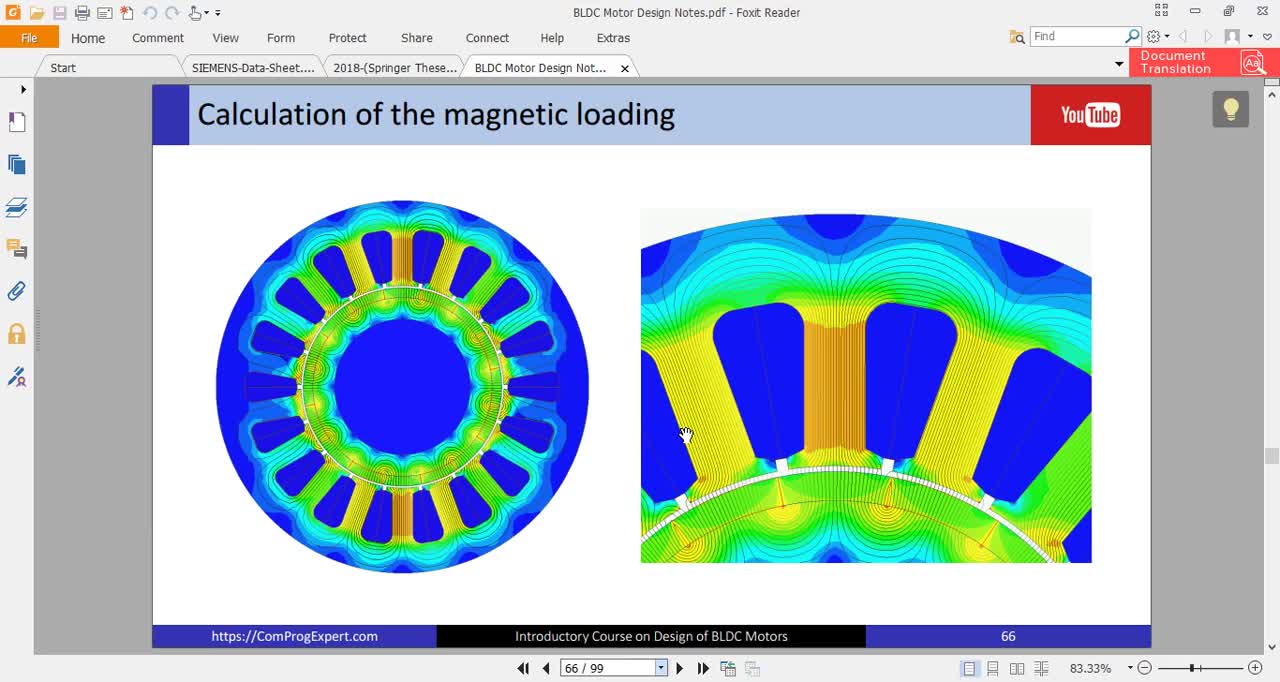Open the Bookmarks panel icon in sidebar
The width and height of the screenshot is (1280, 682).
coord(17,122)
